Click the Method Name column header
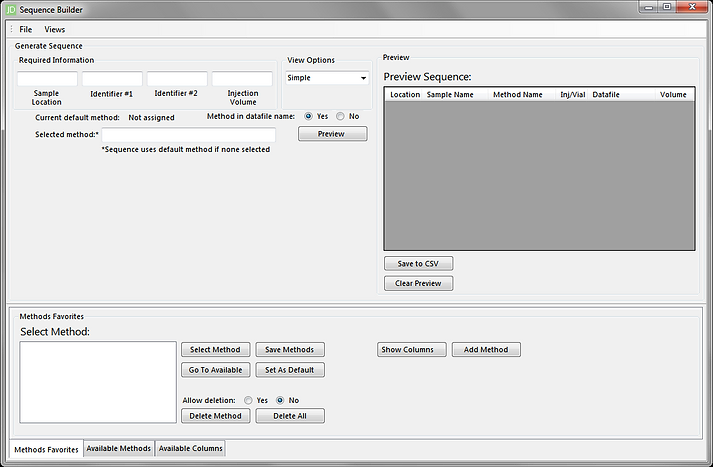This screenshot has height=467, width=713. (x=522, y=95)
